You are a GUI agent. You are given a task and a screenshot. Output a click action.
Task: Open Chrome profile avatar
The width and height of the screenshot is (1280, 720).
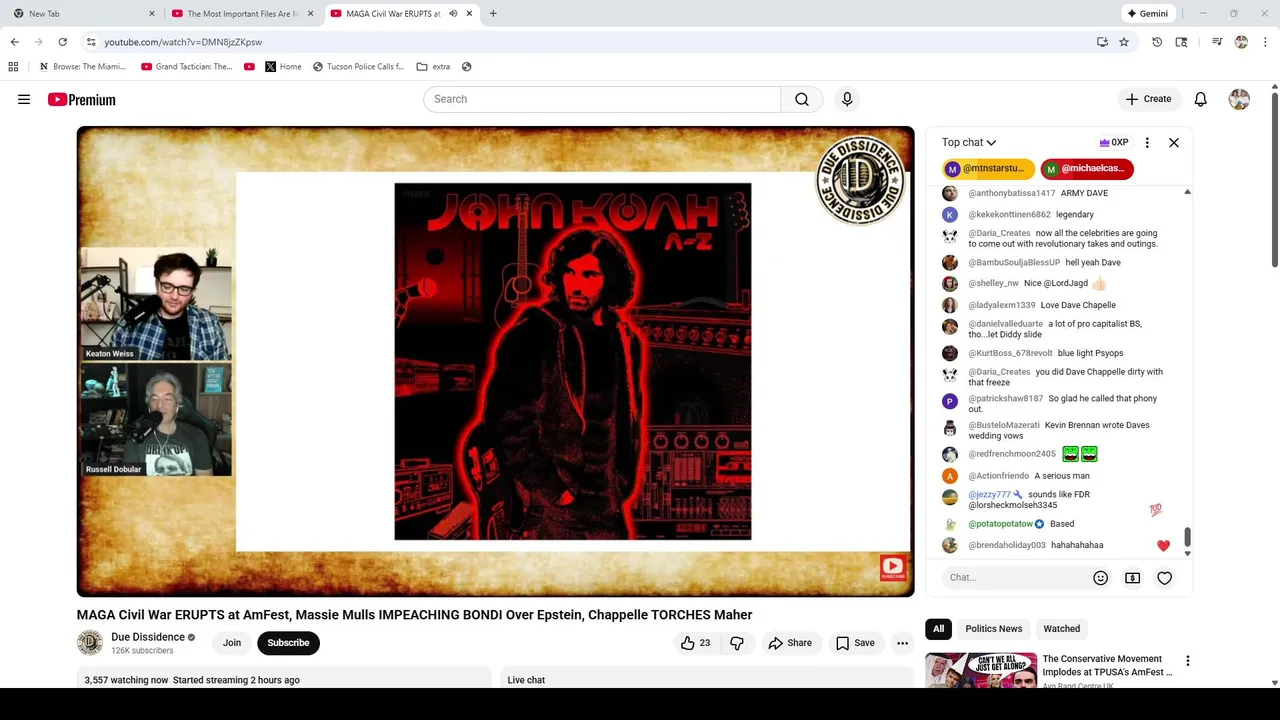pos(1241,42)
